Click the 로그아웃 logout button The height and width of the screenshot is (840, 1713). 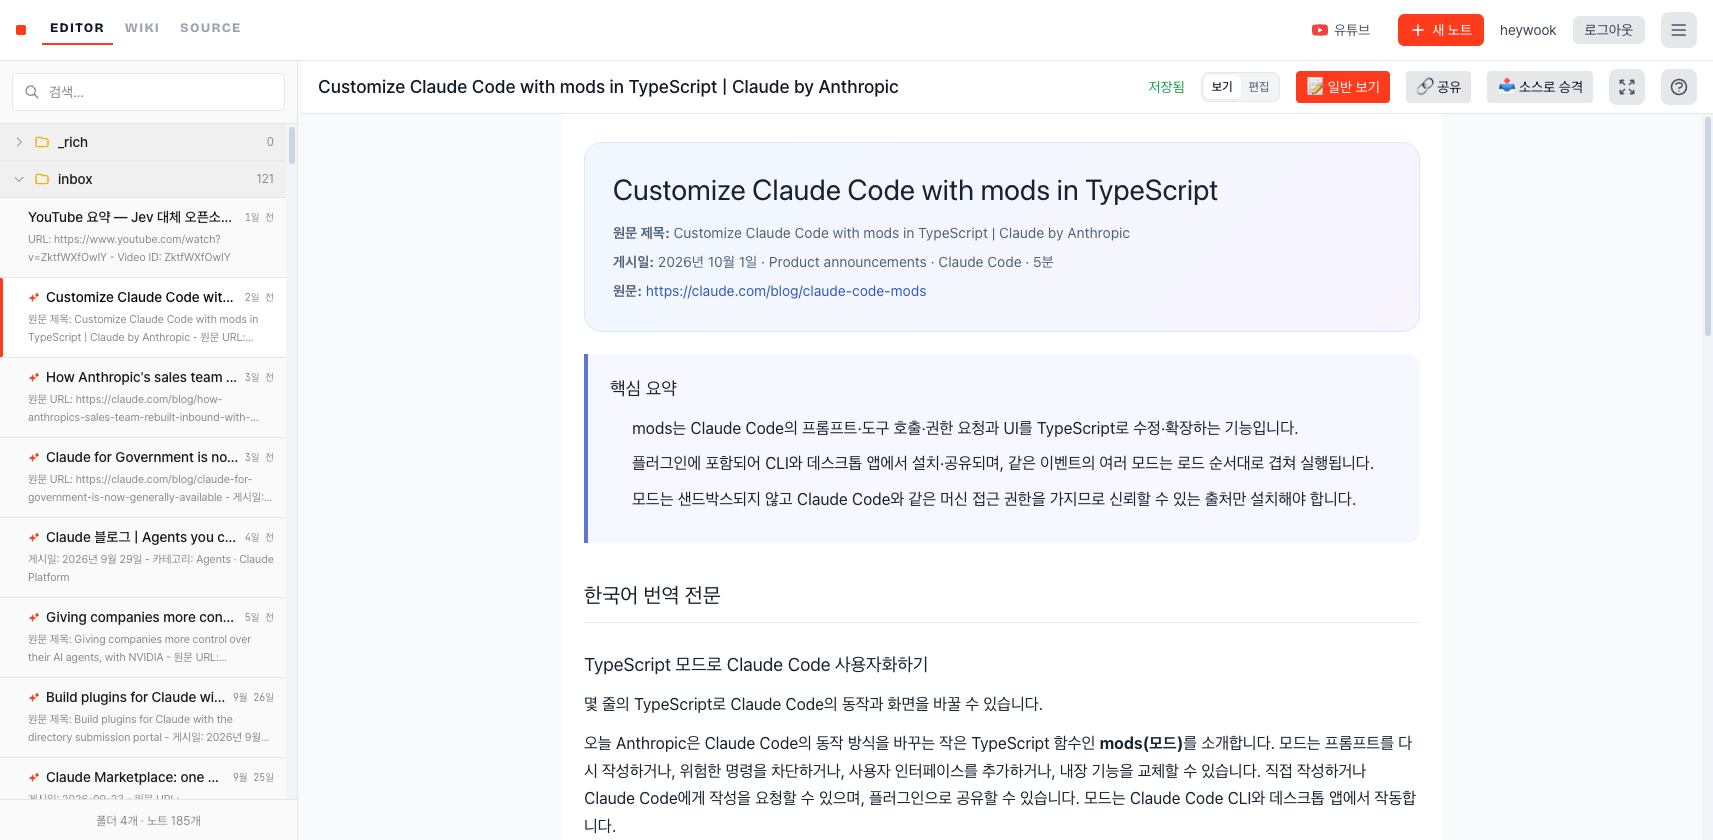coord(1608,30)
